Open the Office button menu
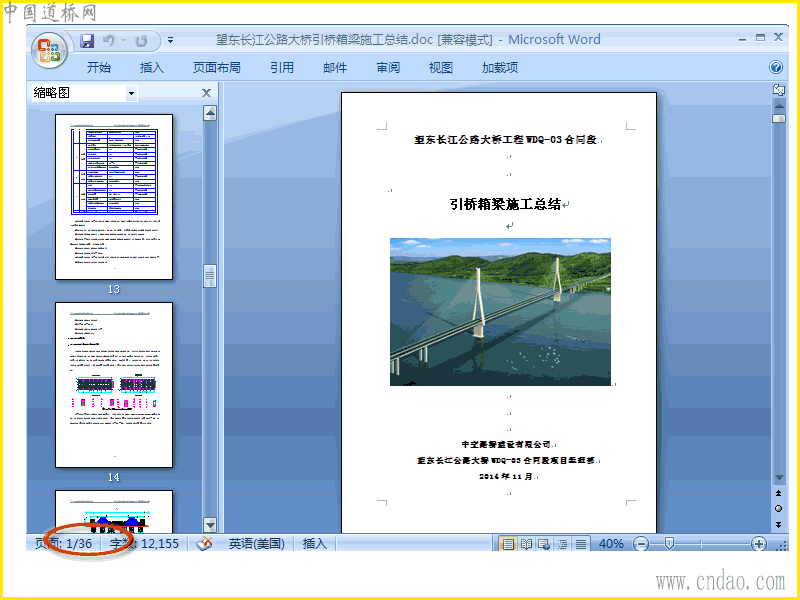 click(49, 50)
